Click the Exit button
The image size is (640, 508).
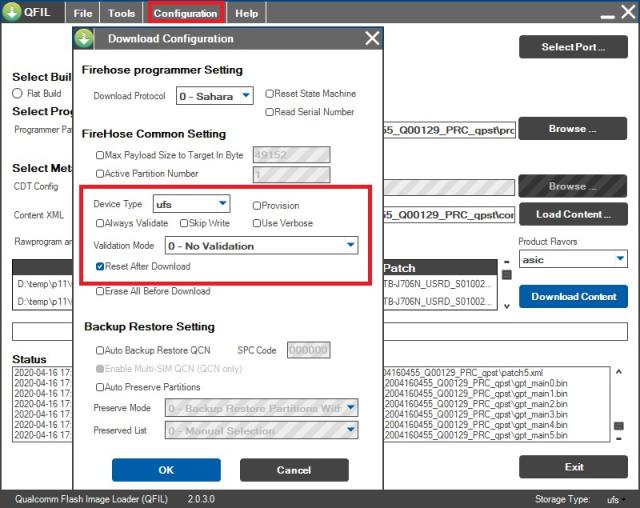click(573, 467)
